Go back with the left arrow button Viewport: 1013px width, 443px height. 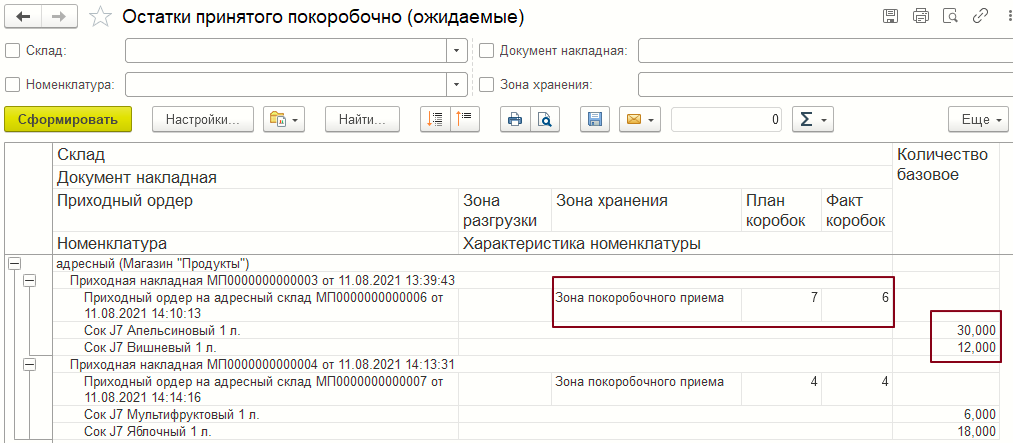point(23,17)
